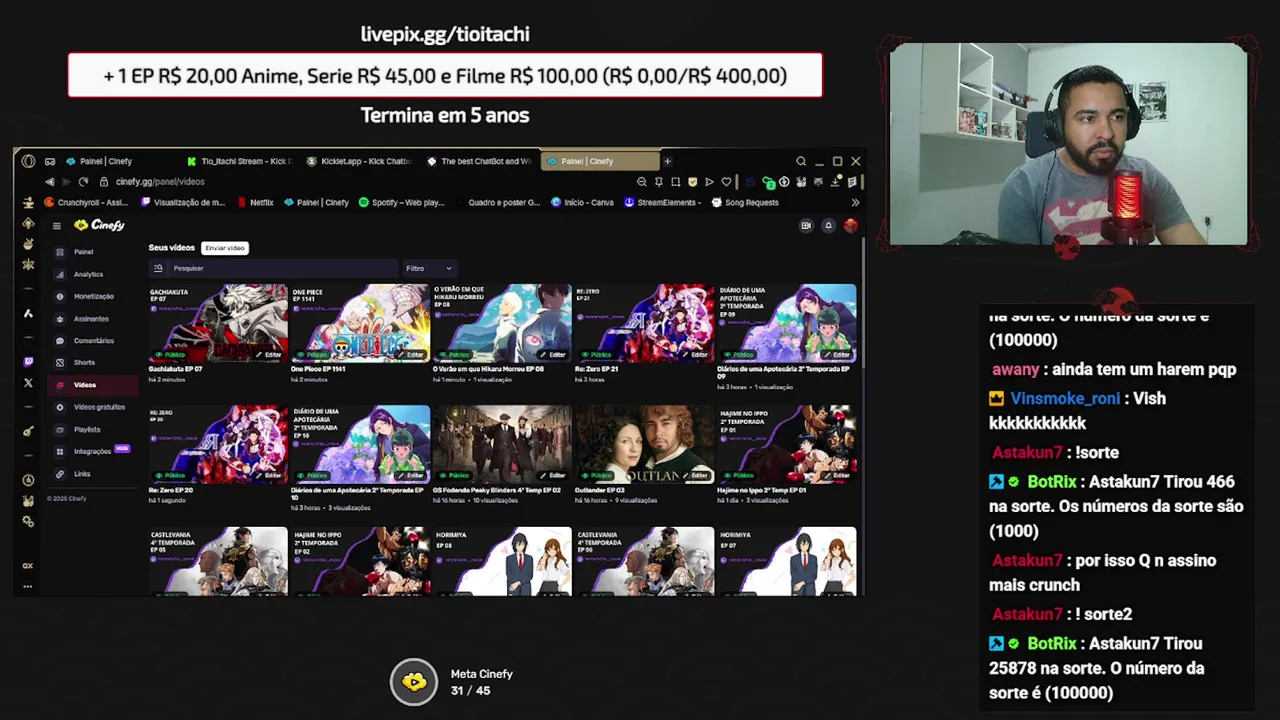Open X in the browser sidebar
The height and width of the screenshot is (720, 1280).
28,383
